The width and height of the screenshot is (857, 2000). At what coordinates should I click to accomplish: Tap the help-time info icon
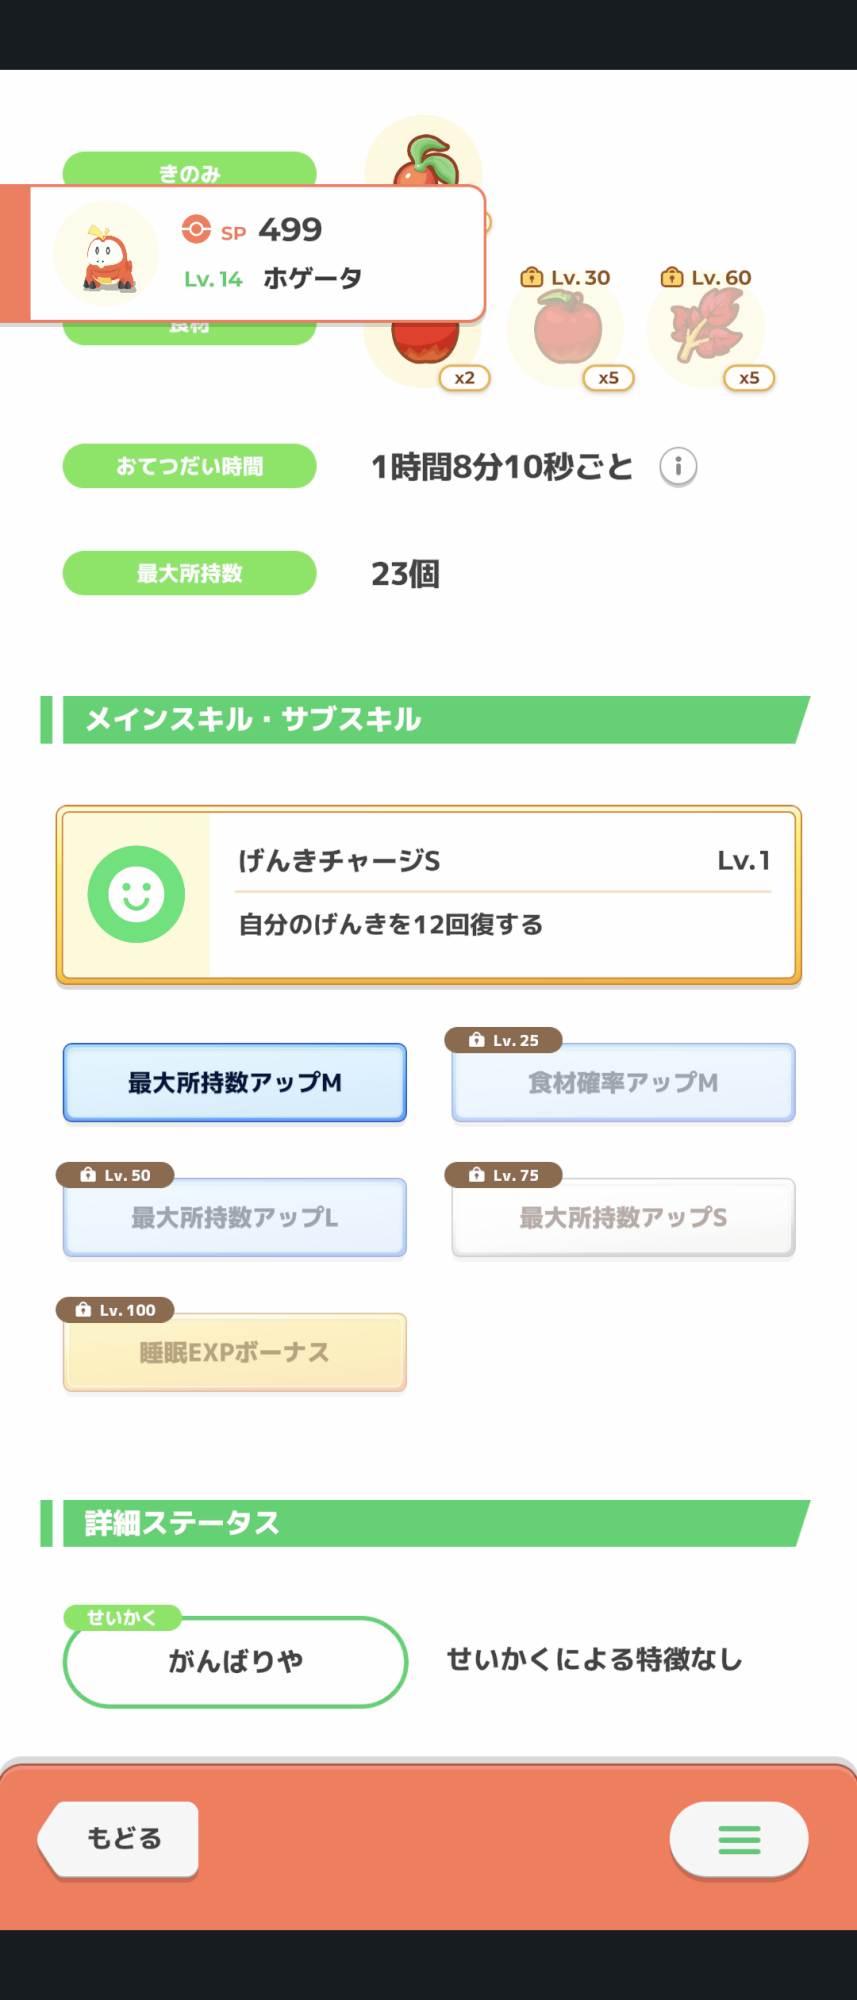(x=678, y=467)
